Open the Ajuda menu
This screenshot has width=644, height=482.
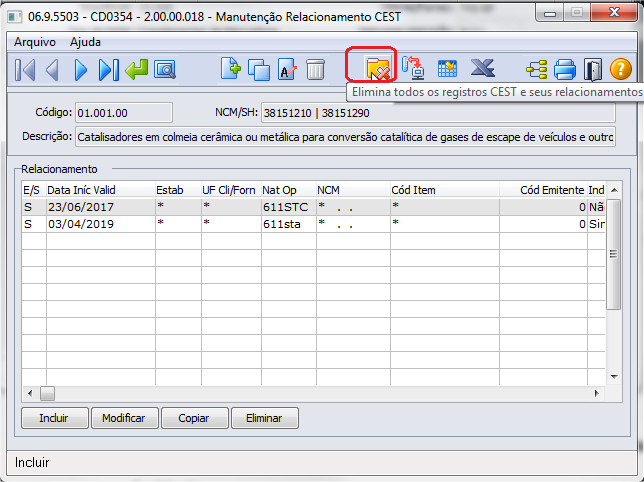pos(85,42)
